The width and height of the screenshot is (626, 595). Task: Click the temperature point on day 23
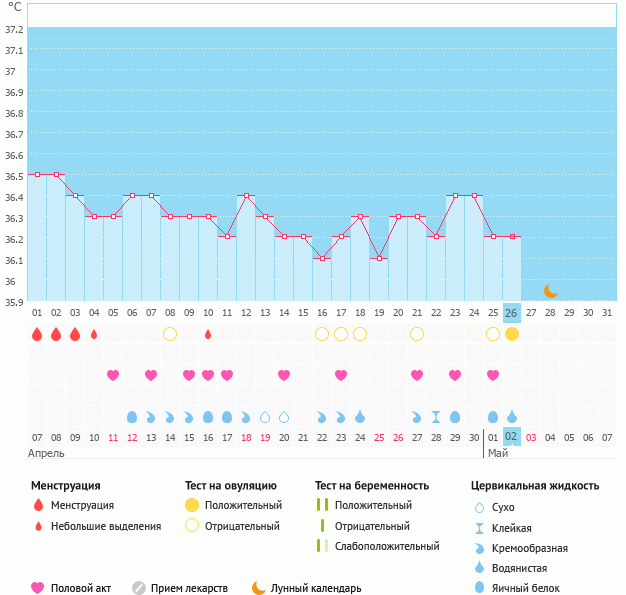(x=455, y=196)
